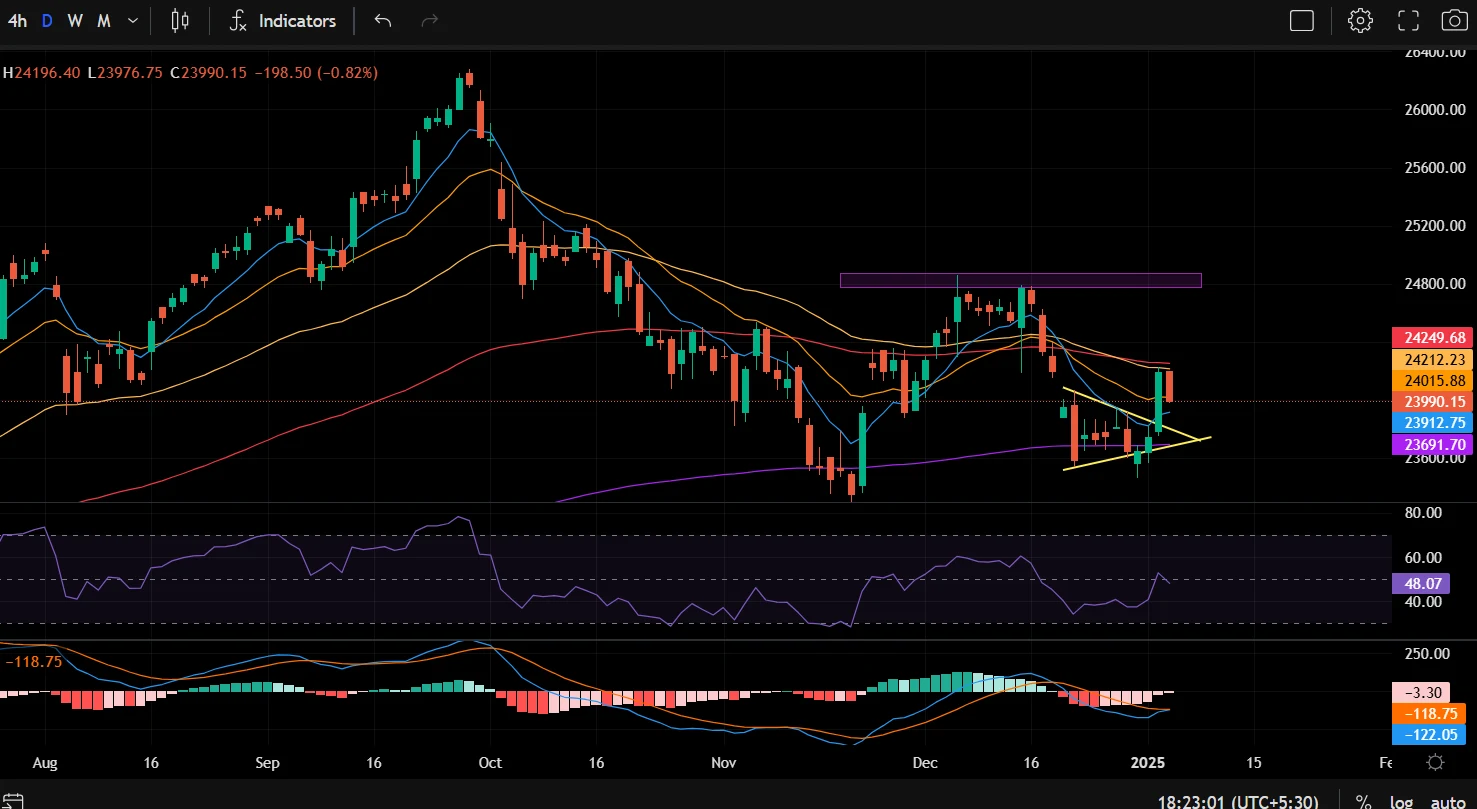
Task: Toggle logarithmic scale with log button
Action: [1401, 801]
